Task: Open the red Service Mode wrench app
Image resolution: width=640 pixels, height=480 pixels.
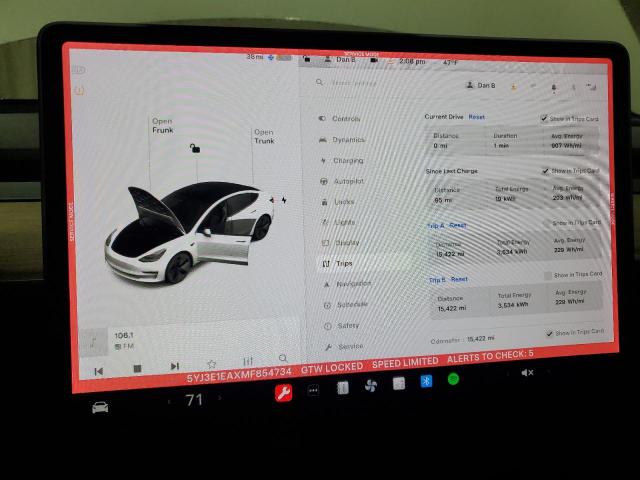Action: point(283,393)
